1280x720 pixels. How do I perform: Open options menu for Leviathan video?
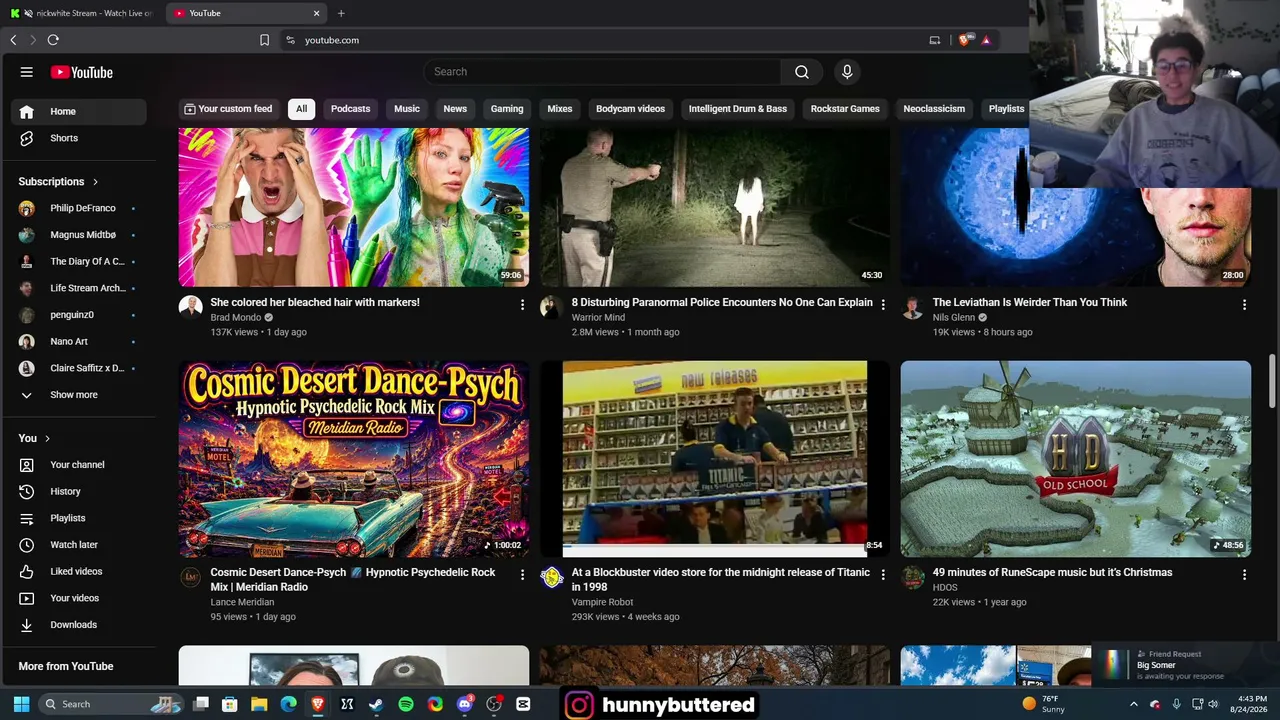(1244, 304)
